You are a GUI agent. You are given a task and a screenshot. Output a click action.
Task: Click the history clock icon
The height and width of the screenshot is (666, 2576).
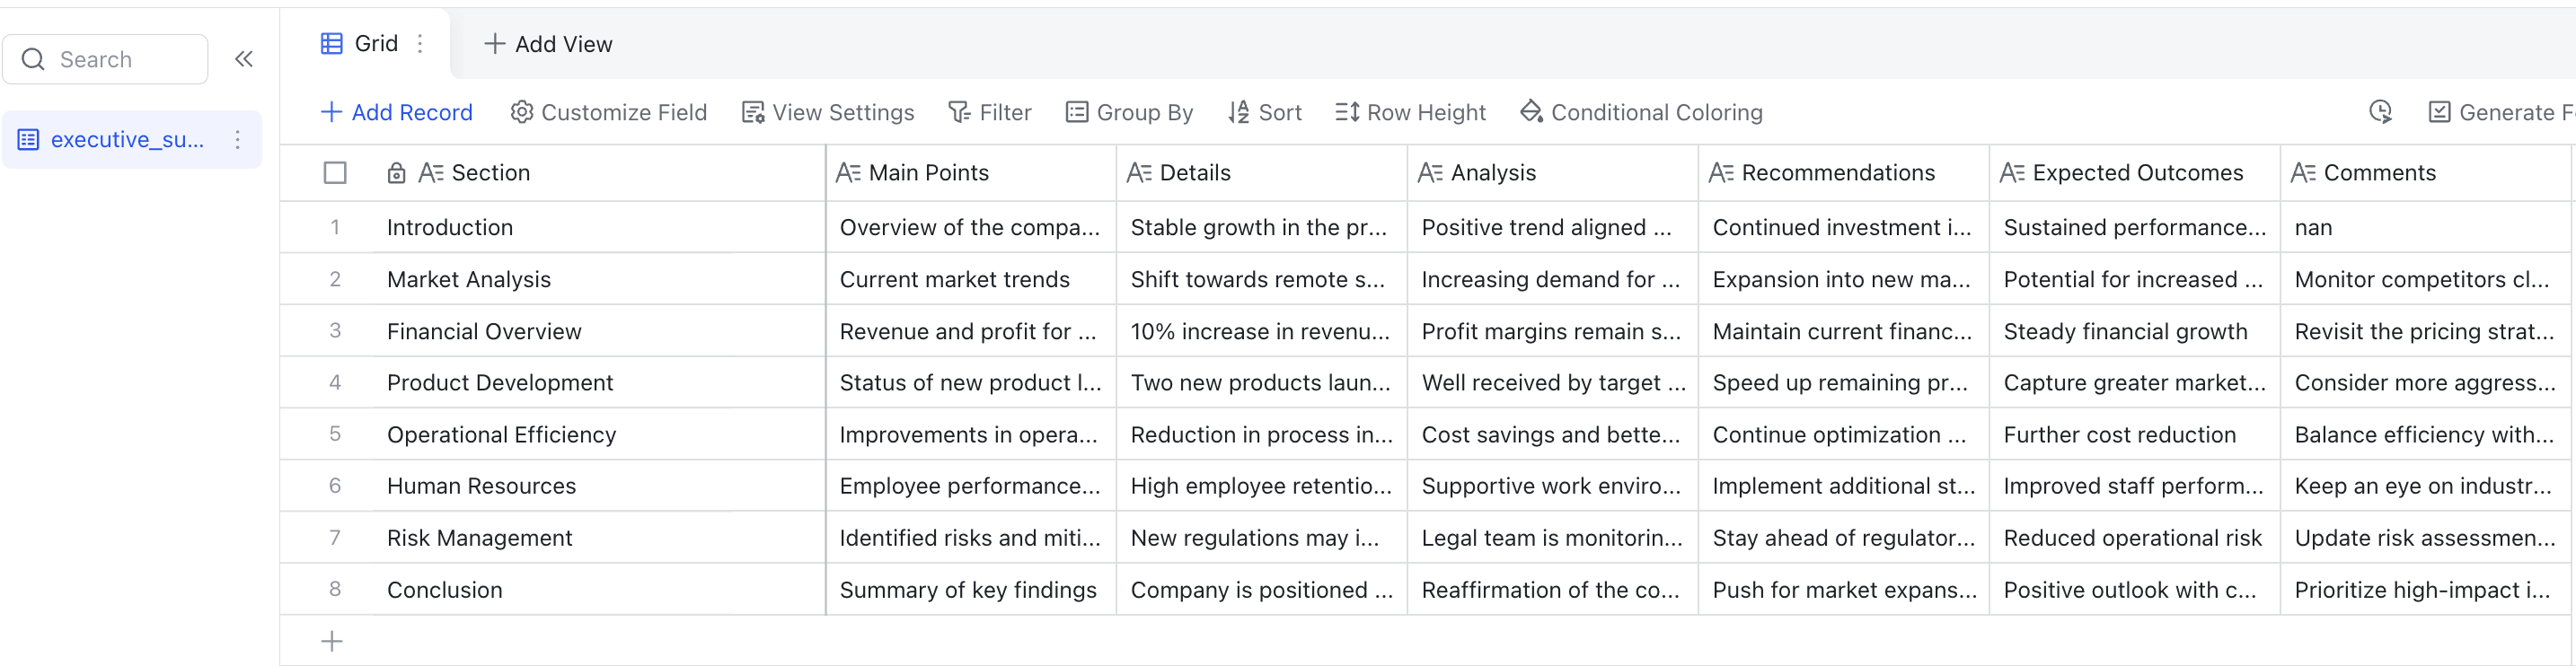[x=2380, y=112]
